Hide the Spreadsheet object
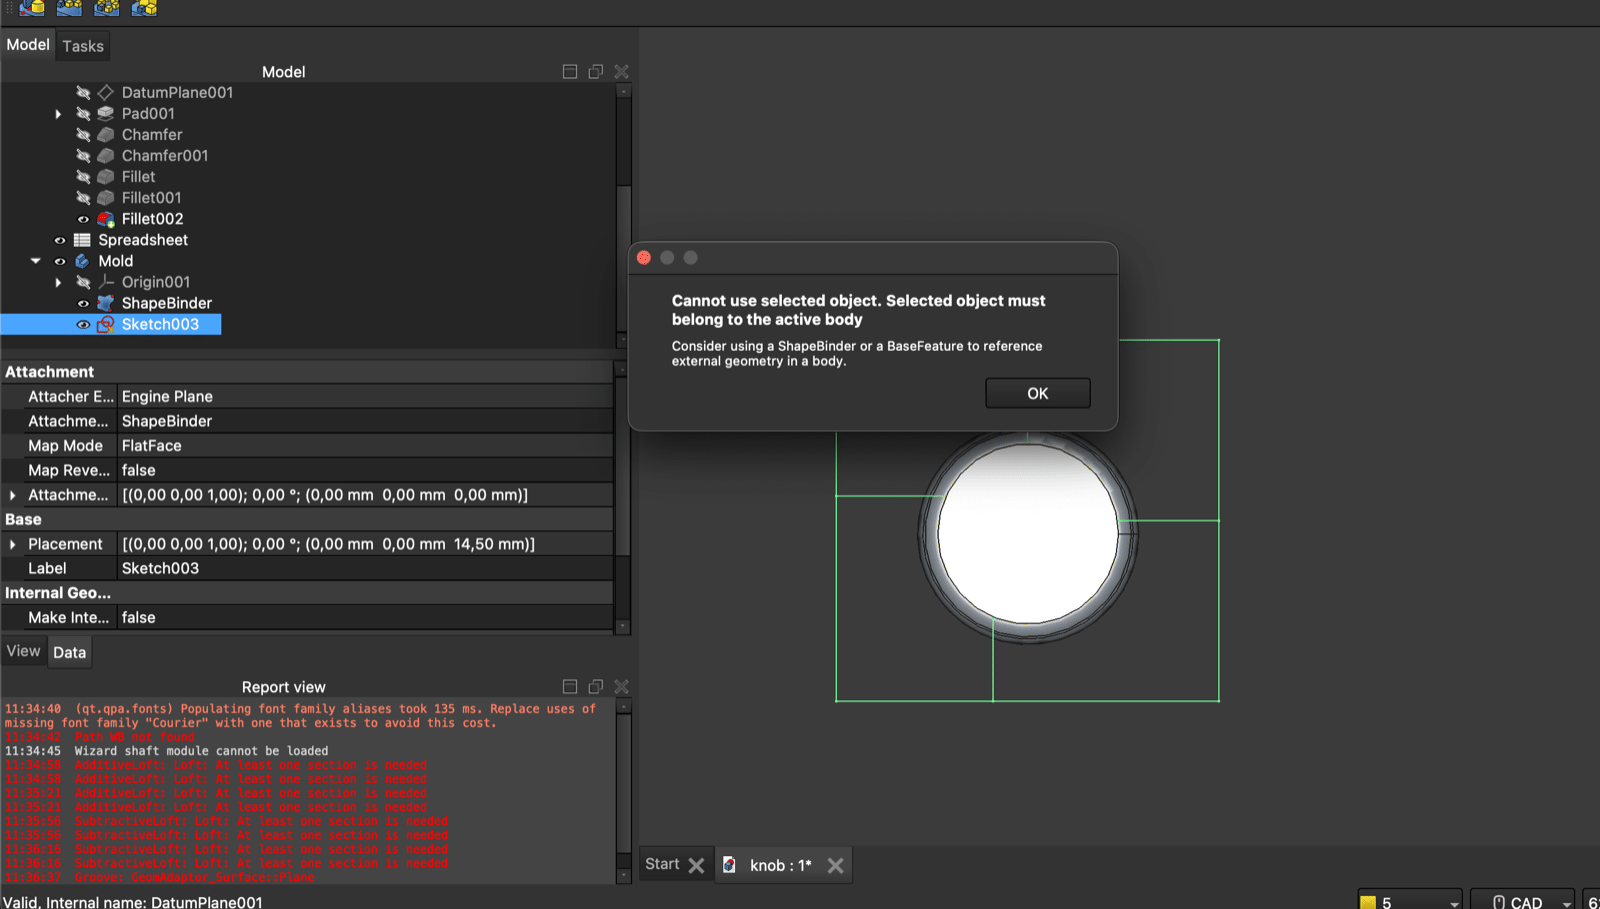 (60, 240)
